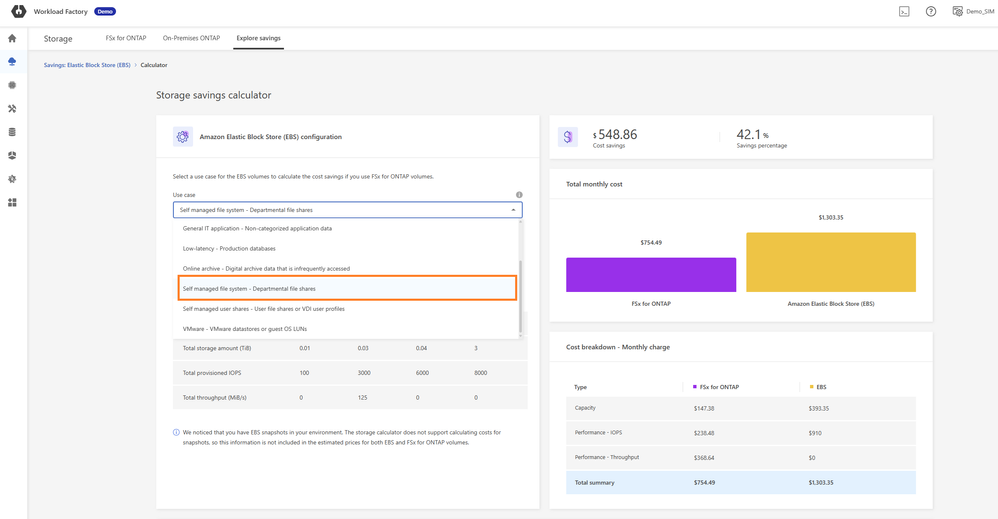
Task: Pick 'Online archive - Digital archive data' option
Action: [x=266, y=268]
